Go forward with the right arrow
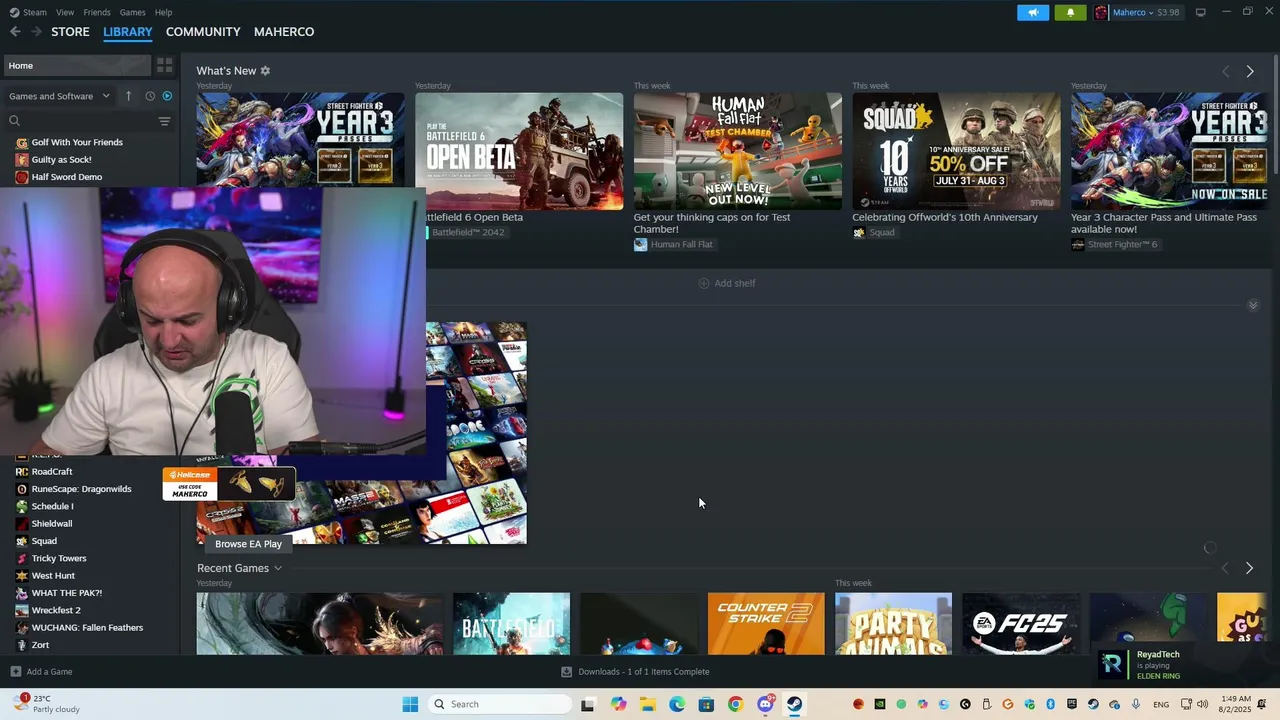1280x720 pixels. 37,32
